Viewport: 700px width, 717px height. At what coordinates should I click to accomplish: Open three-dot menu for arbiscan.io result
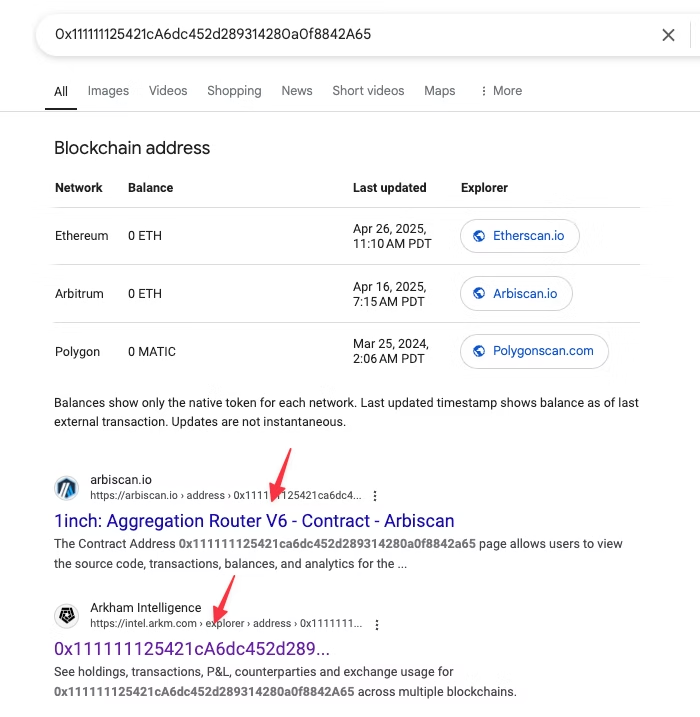(375, 496)
